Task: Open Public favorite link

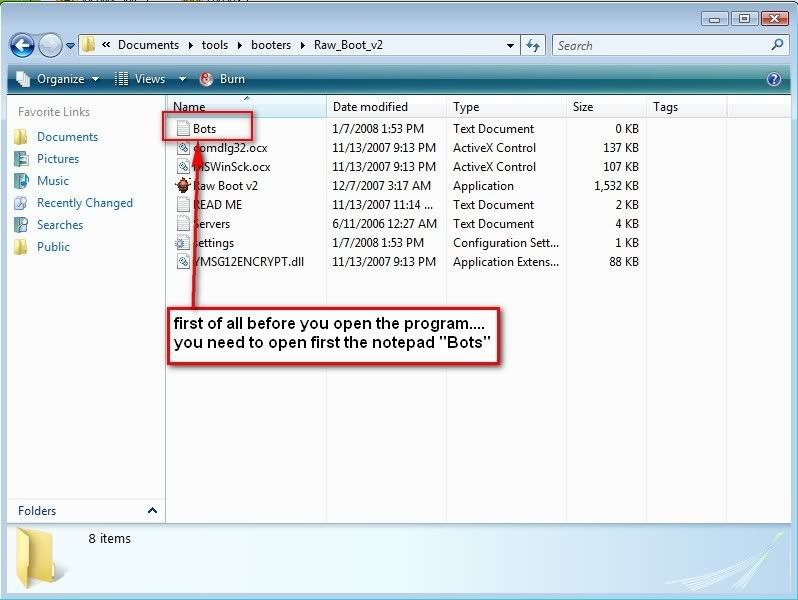Action: click(53, 246)
